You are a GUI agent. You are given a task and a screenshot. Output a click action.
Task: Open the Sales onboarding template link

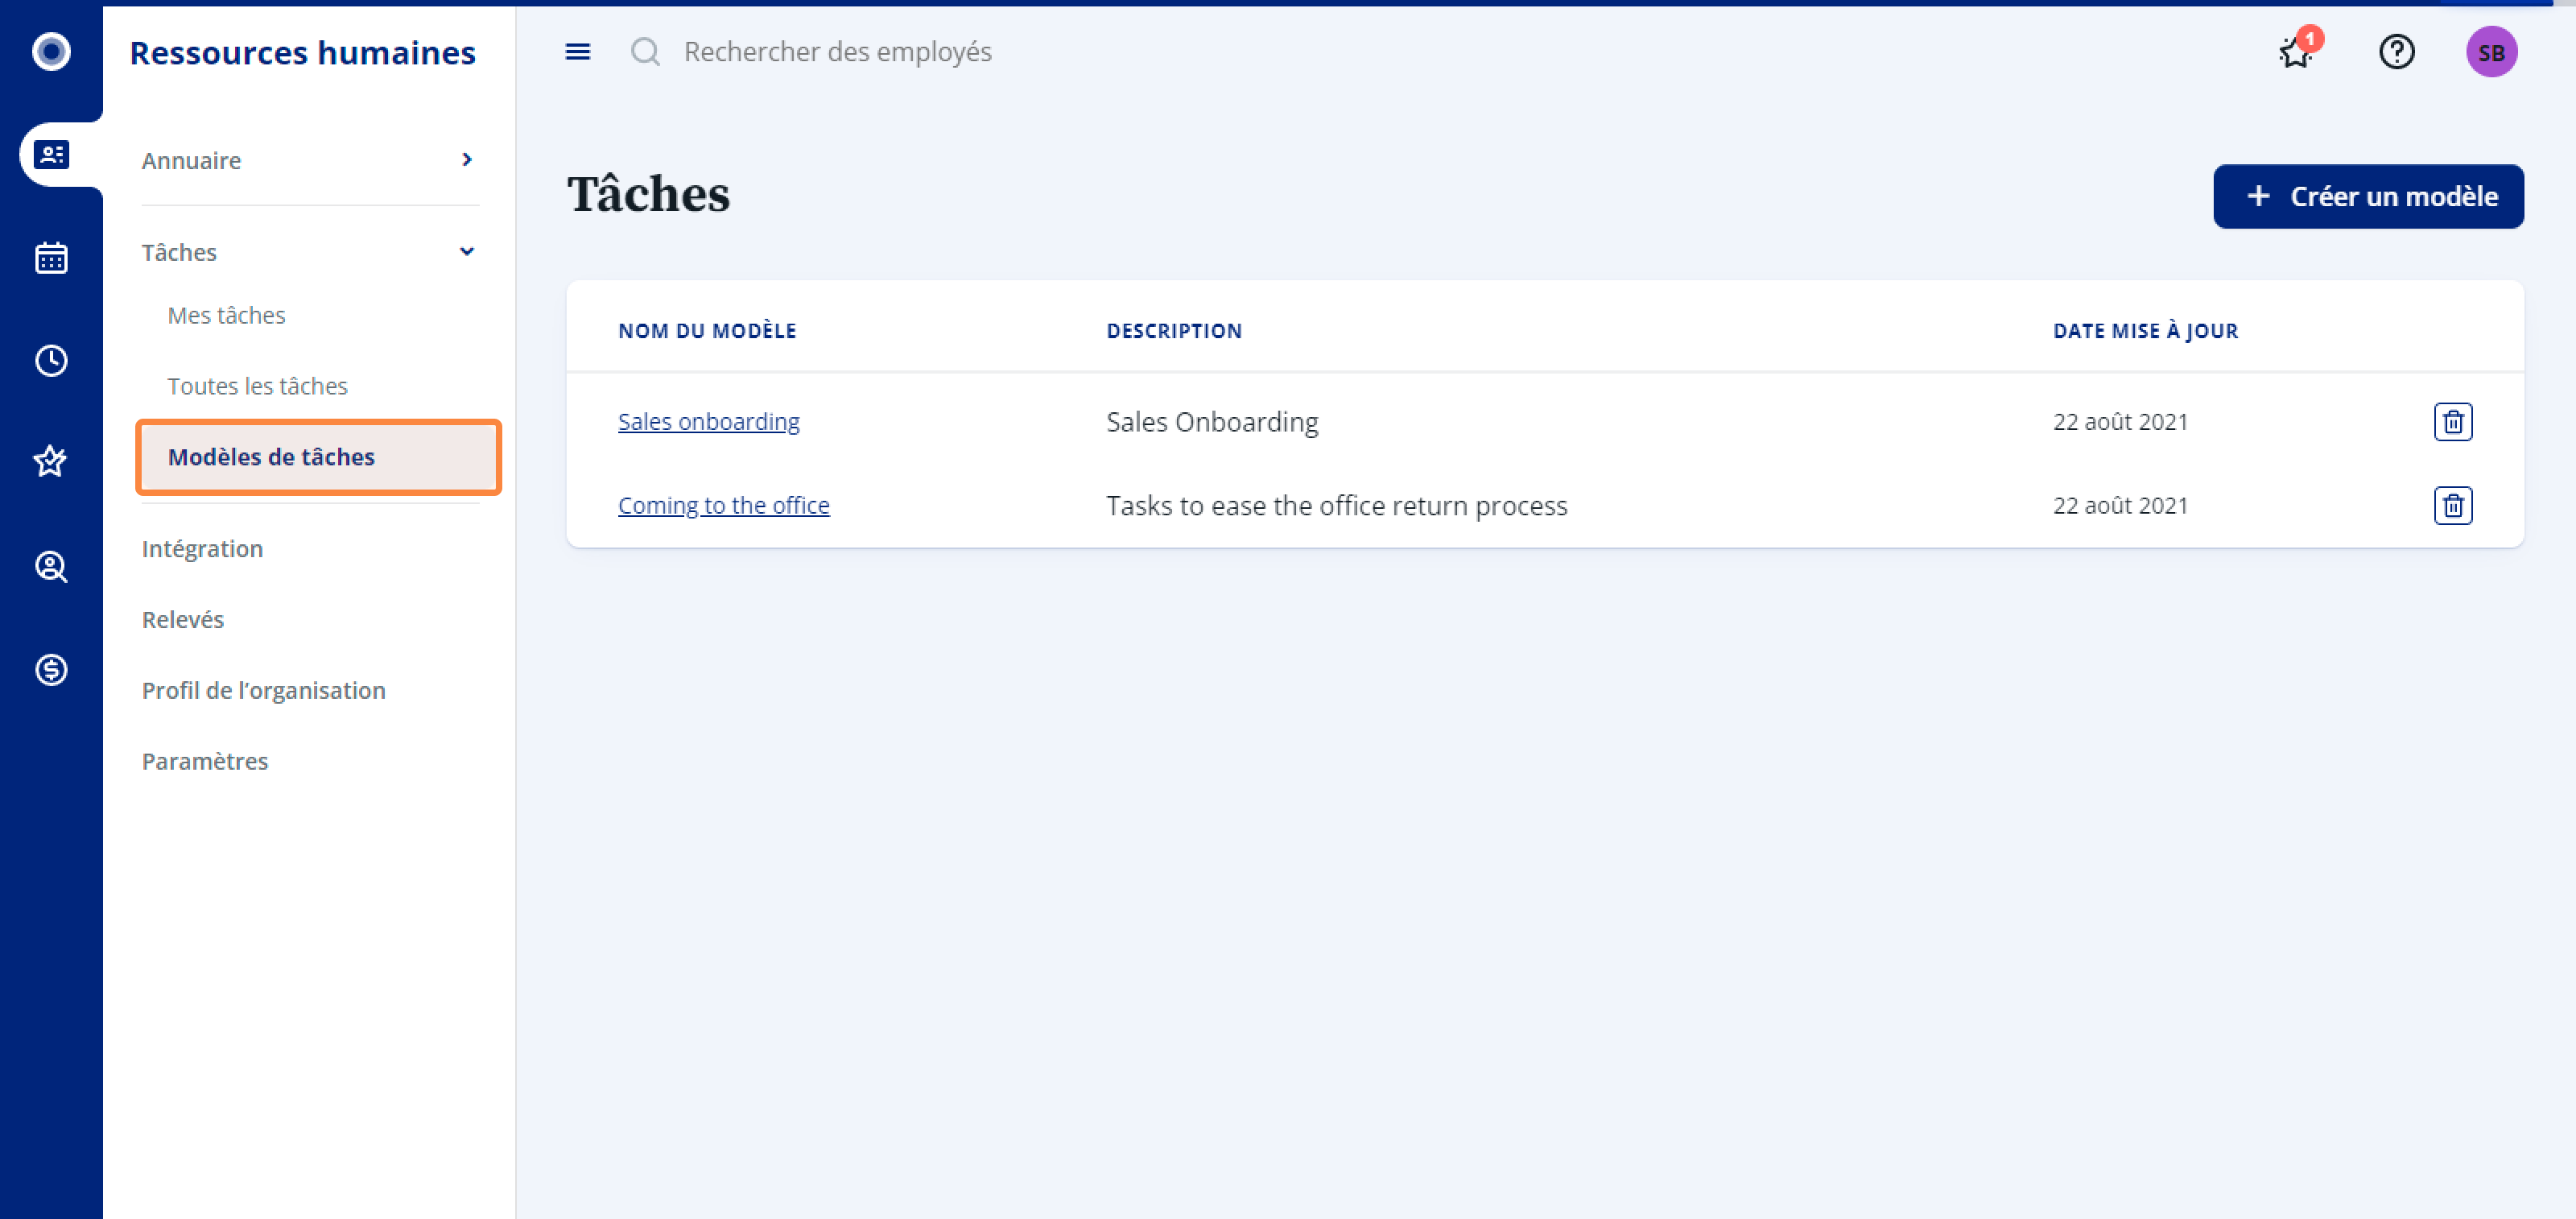click(708, 422)
